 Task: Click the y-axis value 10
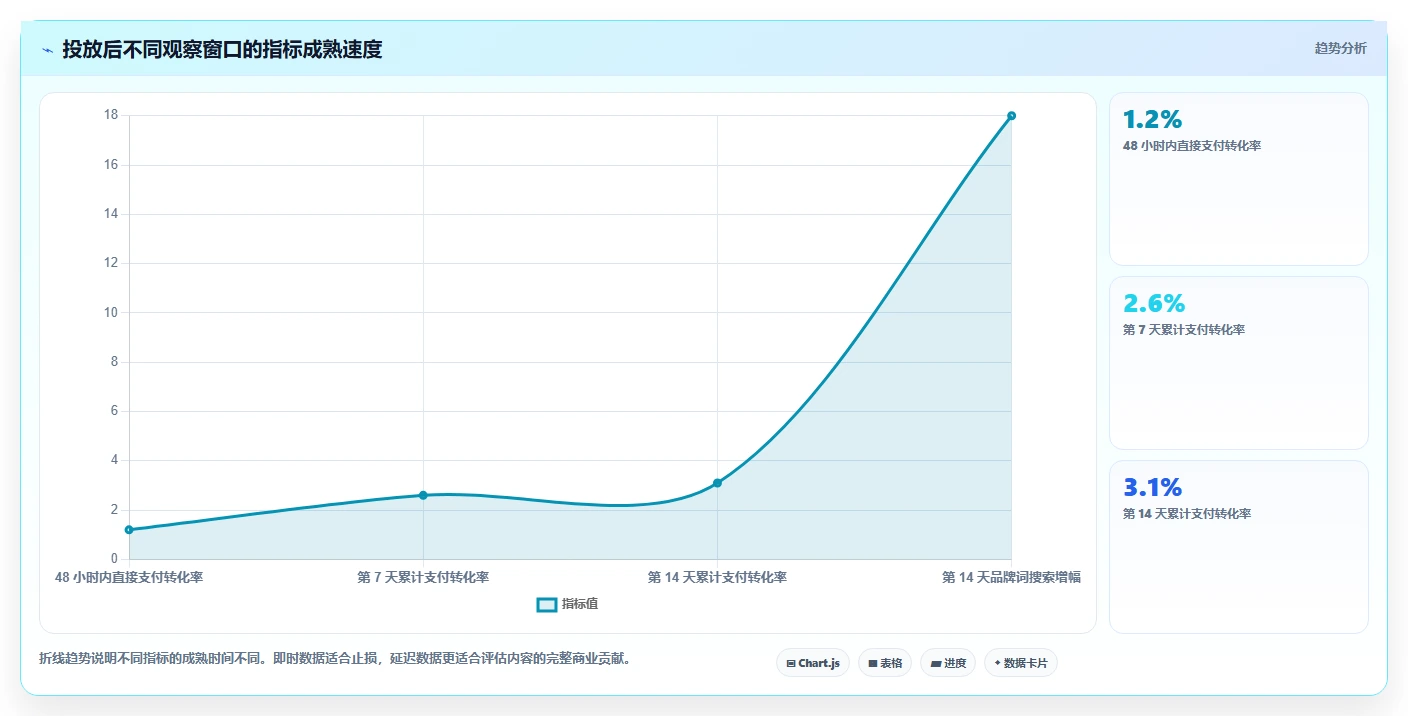[x=111, y=312]
